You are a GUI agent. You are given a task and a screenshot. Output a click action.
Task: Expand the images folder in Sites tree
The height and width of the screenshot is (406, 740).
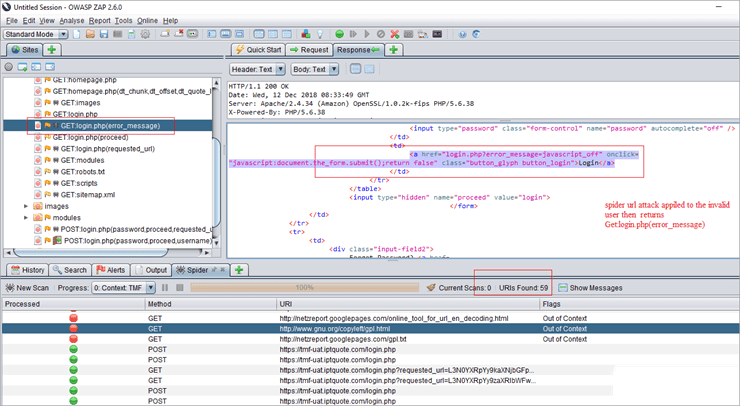click(26, 206)
